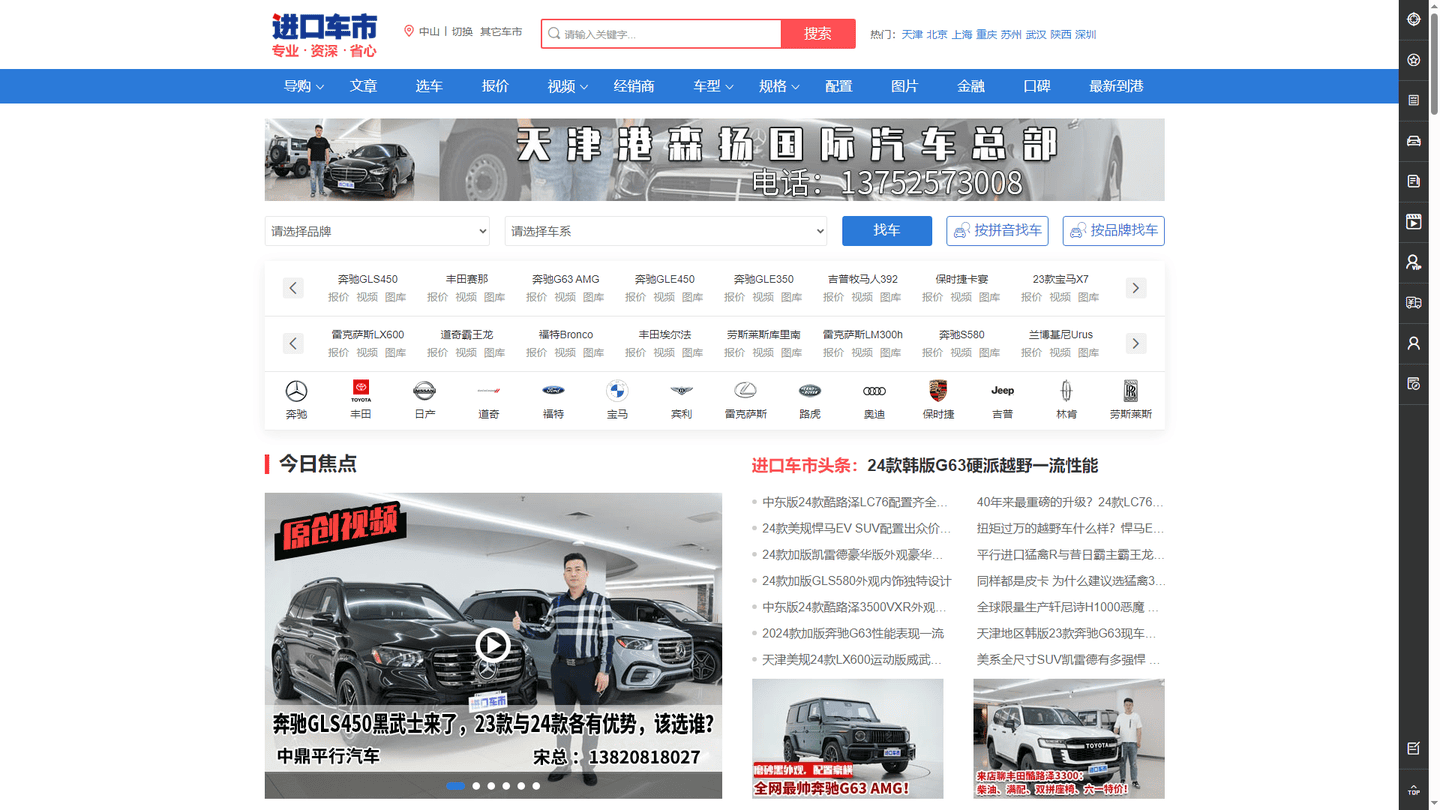Viewport: 1440px width, 810px height.
Task: Open the yen truck icon in sidebar
Action: [x=1413, y=303]
